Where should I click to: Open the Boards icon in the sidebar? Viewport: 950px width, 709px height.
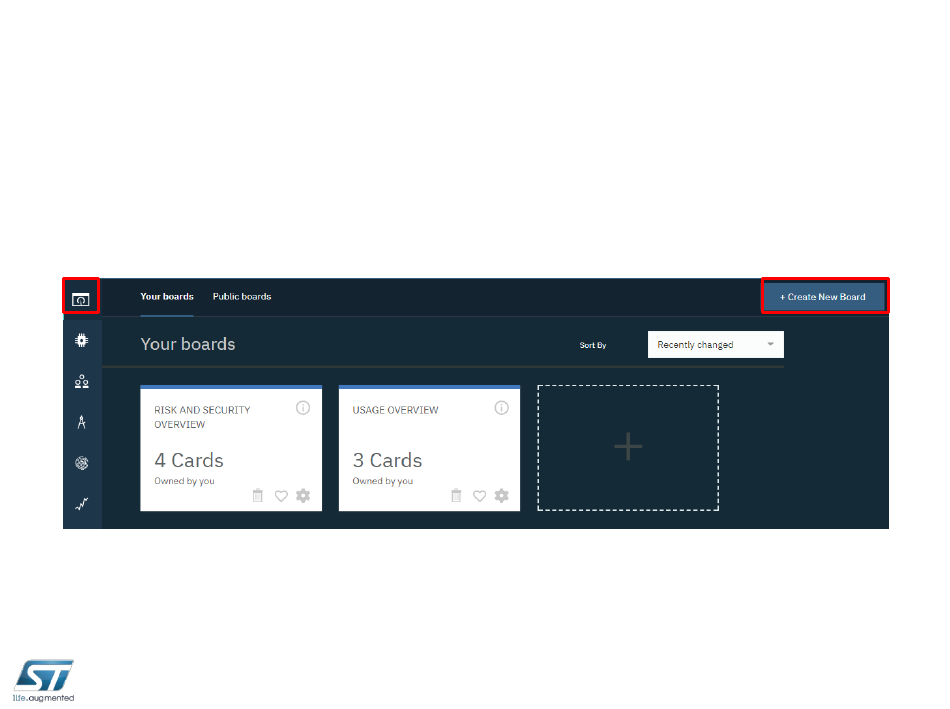click(81, 299)
